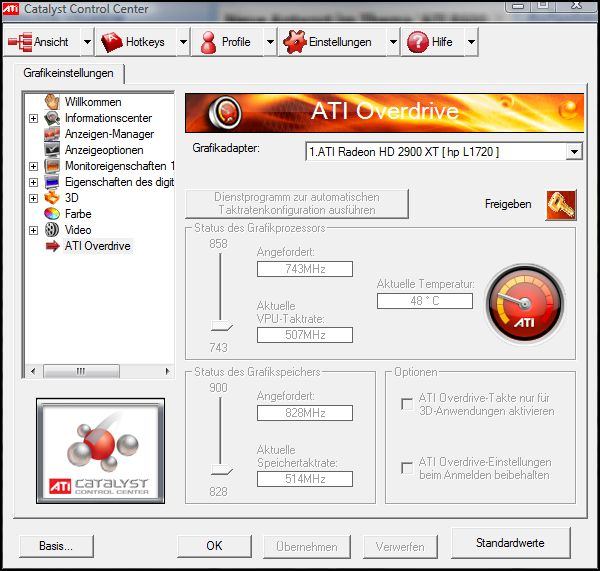The height and width of the screenshot is (571, 600).
Task: Click the ATI logo in title bar
Action: tap(11, 8)
